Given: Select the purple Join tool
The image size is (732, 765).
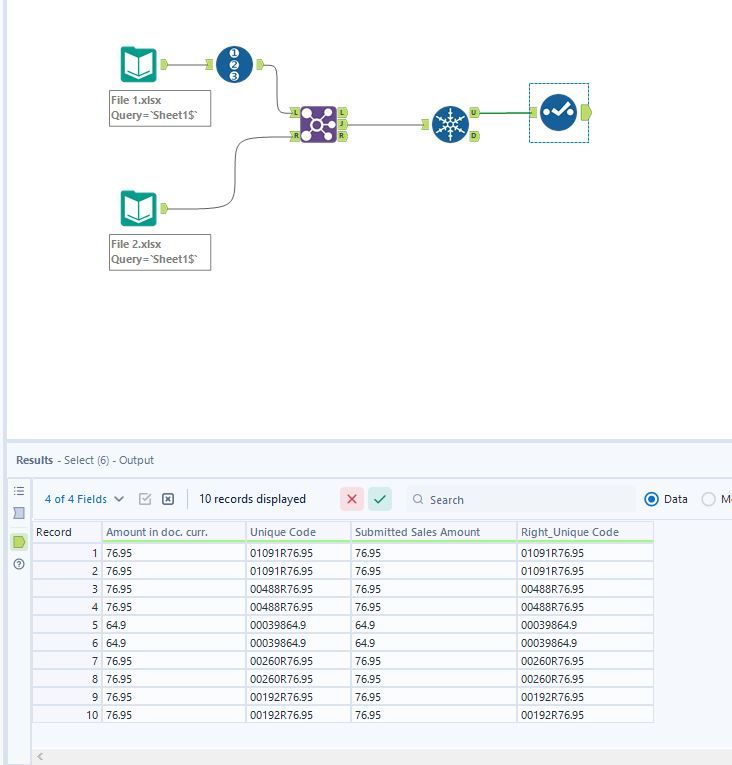Looking at the screenshot, I should click(x=318, y=124).
